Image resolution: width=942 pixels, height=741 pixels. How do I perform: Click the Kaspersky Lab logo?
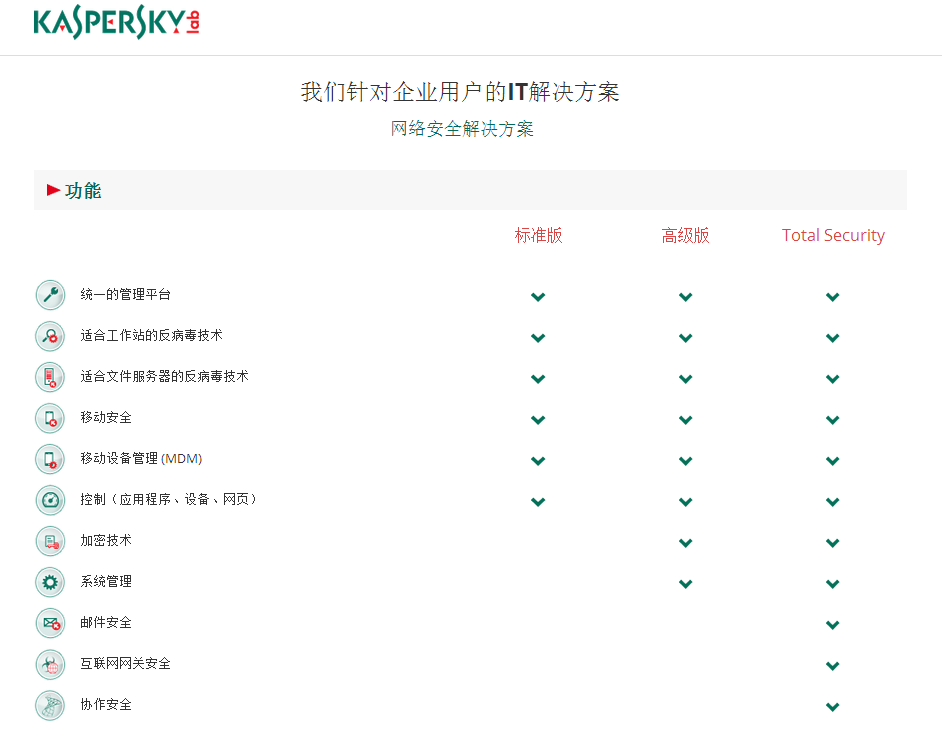(x=117, y=22)
